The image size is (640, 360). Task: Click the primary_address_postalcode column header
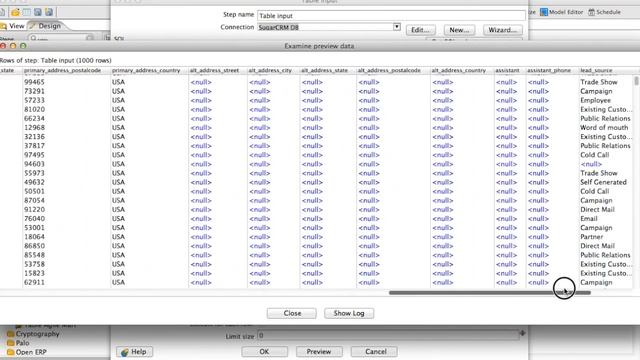tap(62, 70)
